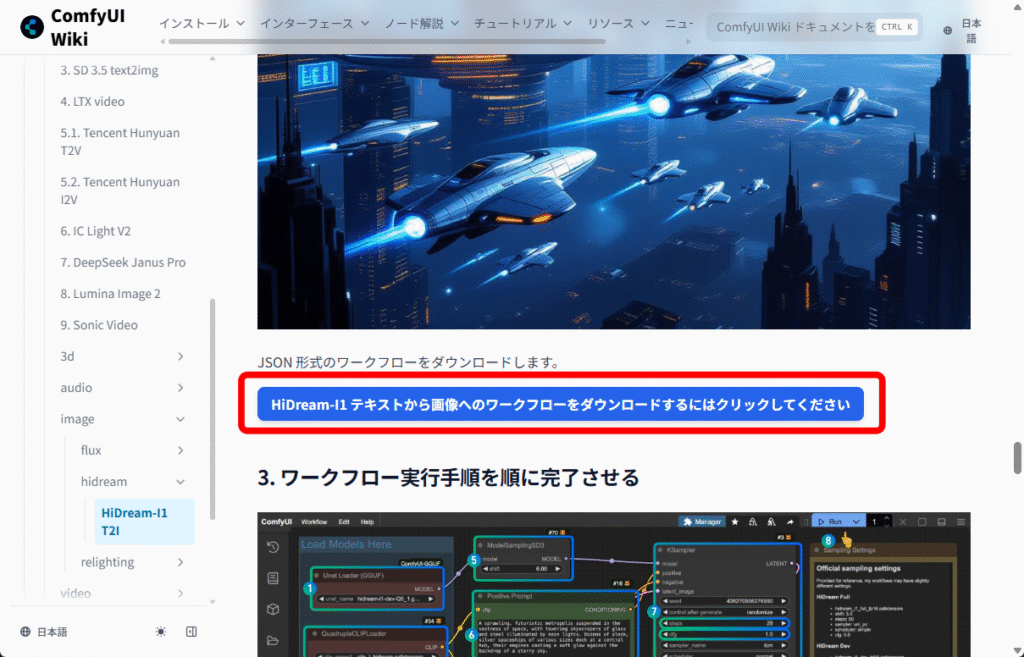Open the インストール navigation menu
Image resolution: width=1024 pixels, height=657 pixels.
pos(202,23)
